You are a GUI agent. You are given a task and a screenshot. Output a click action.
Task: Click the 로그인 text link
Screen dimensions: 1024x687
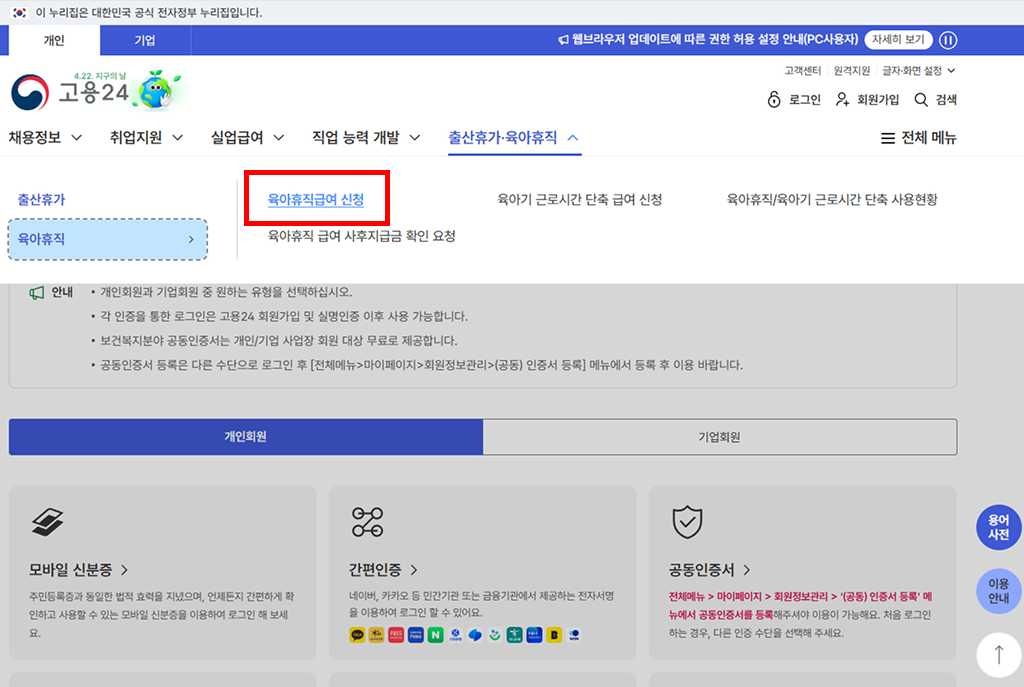(805, 99)
